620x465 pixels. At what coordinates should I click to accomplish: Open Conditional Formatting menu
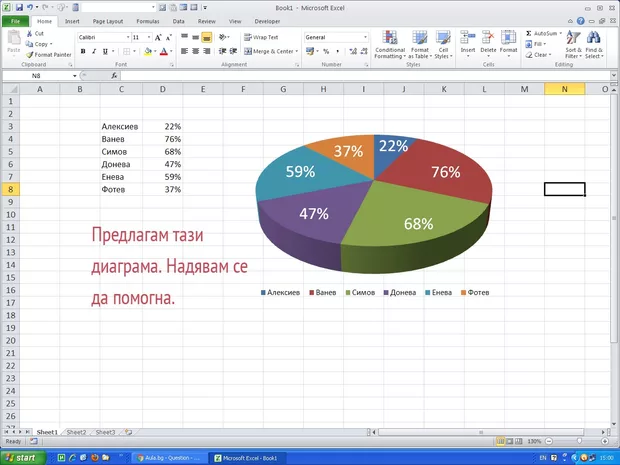[x=390, y=44]
